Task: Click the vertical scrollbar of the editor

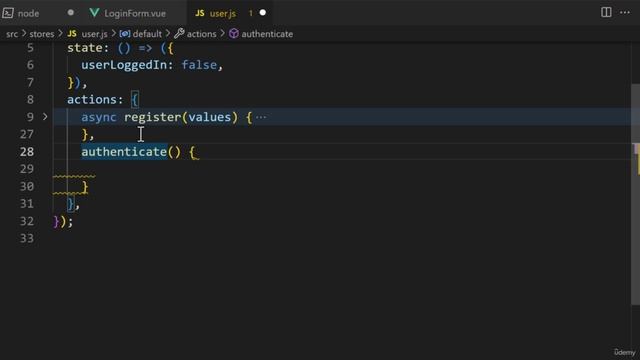Action: pos(635,194)
